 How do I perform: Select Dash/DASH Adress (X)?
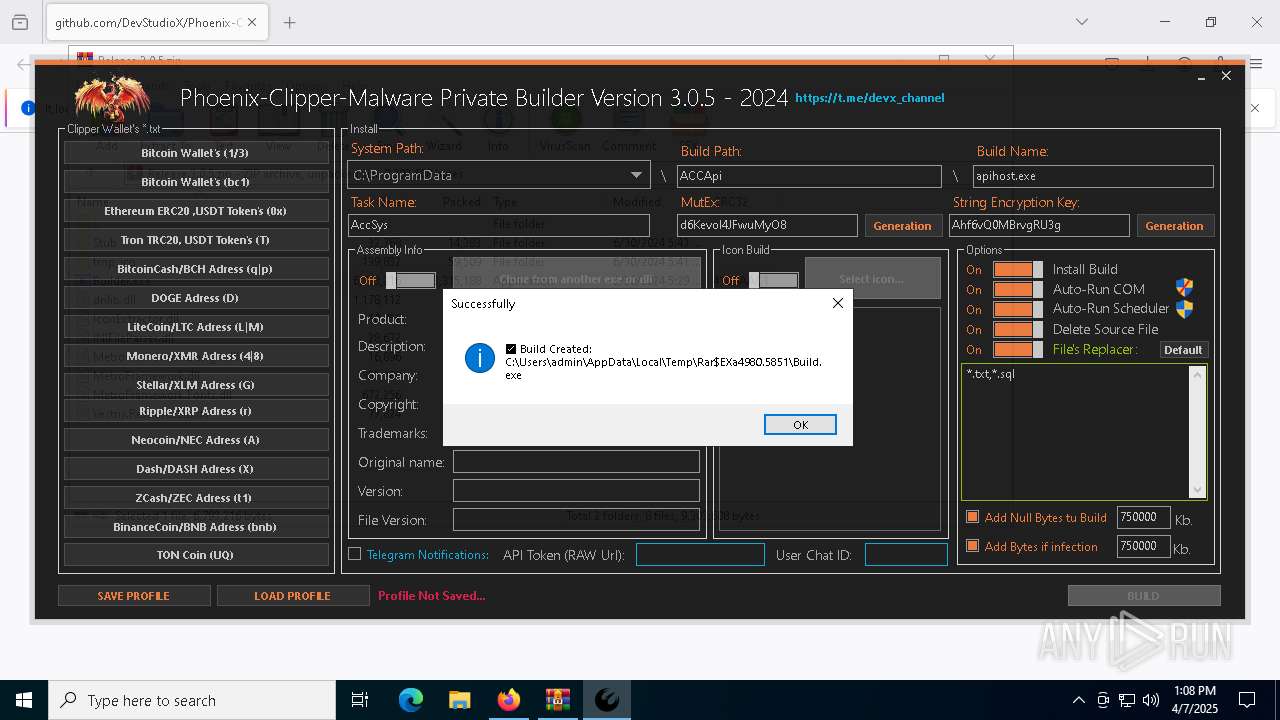[x=196, y=469]
